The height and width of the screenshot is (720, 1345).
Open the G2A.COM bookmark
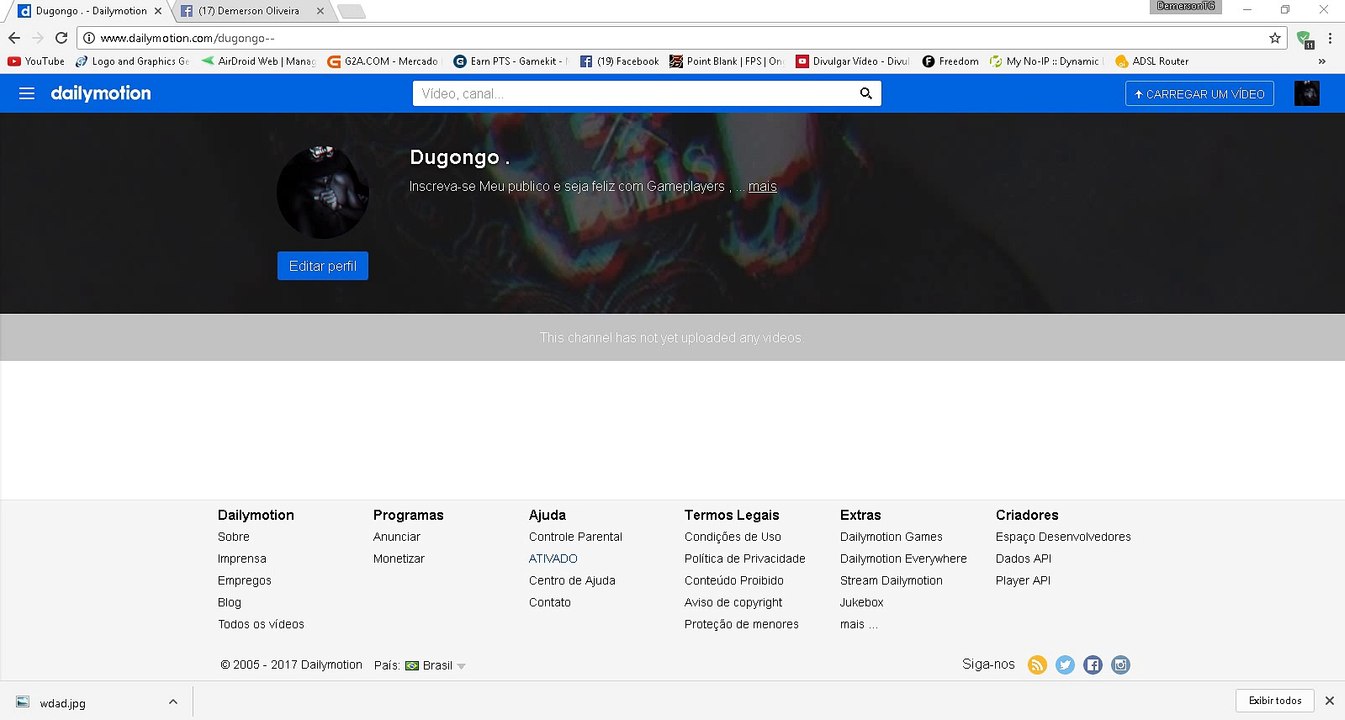(x=384, y=61)
